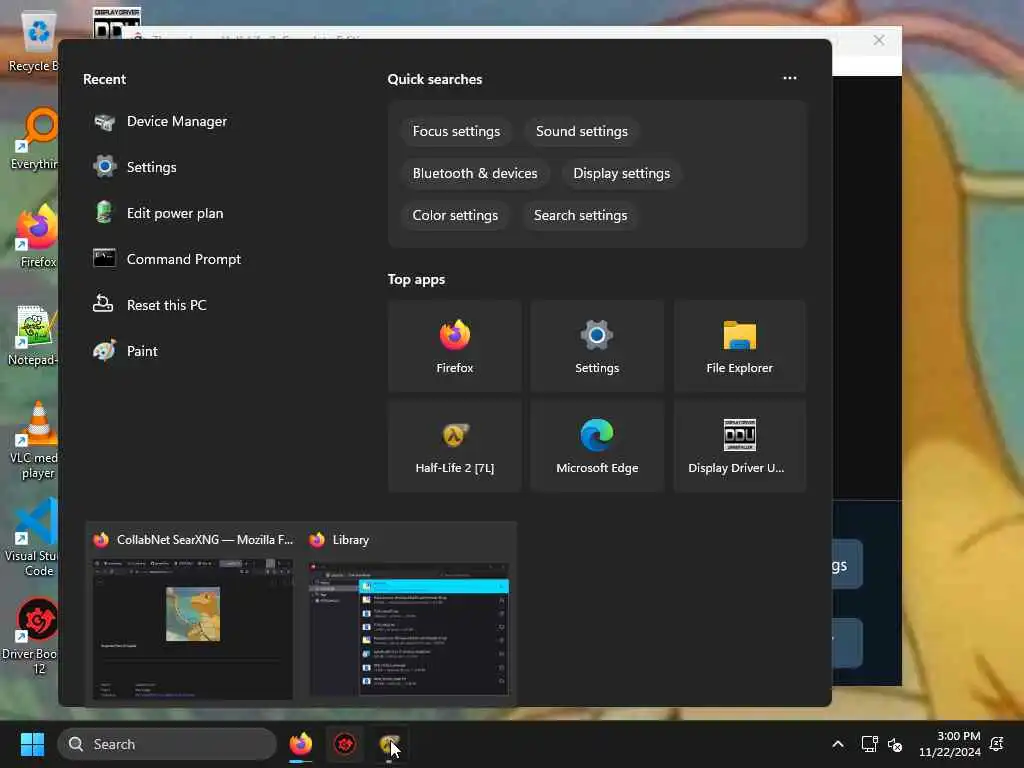Open File Explorer from Top apps
This screenshot has height=768, width=1024.
[739, 346]
